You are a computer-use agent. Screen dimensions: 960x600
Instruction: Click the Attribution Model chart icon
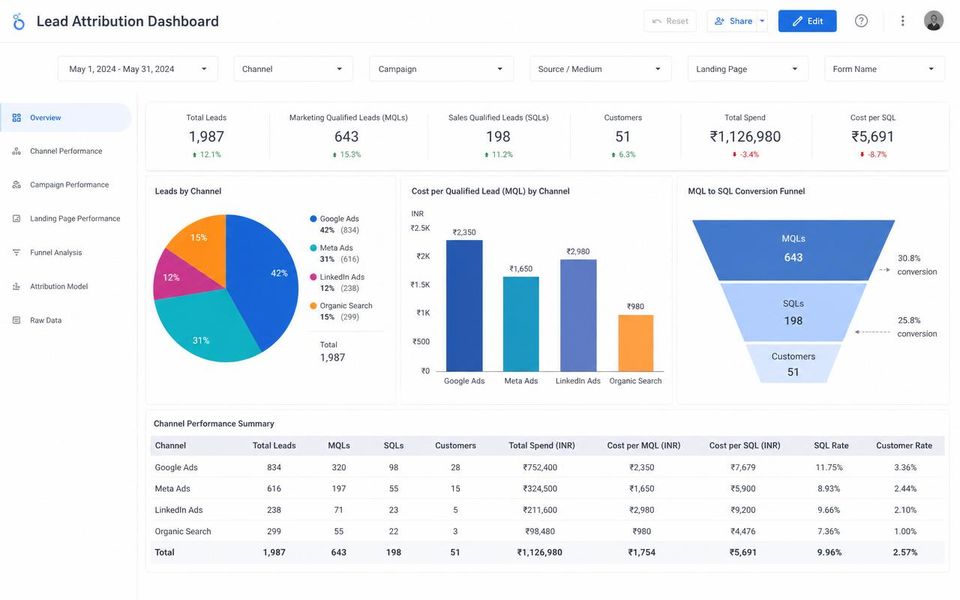click(x=17, y=287)
